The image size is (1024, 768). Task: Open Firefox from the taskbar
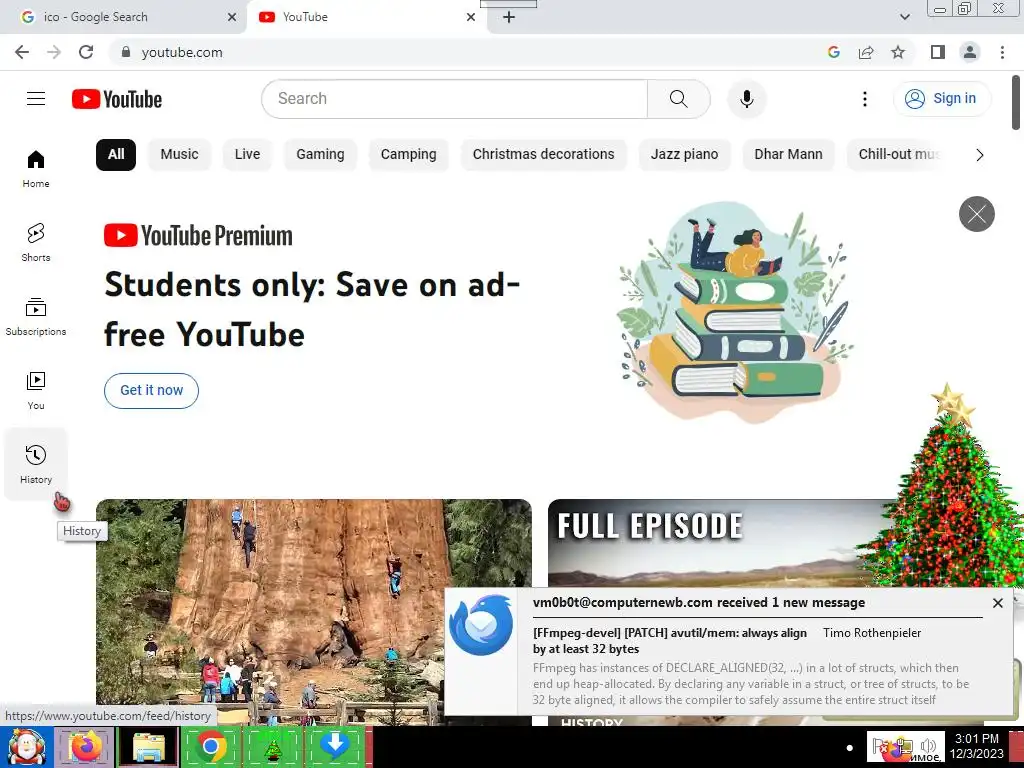click(x=86, y=746)
